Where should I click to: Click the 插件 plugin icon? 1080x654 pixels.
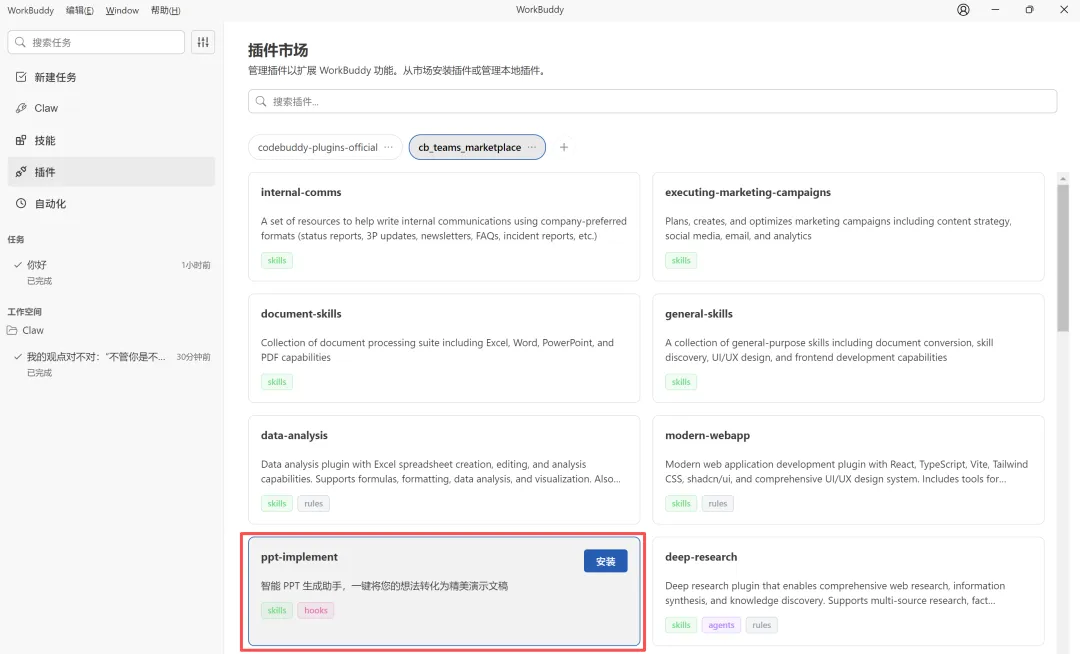coord(21,172)
